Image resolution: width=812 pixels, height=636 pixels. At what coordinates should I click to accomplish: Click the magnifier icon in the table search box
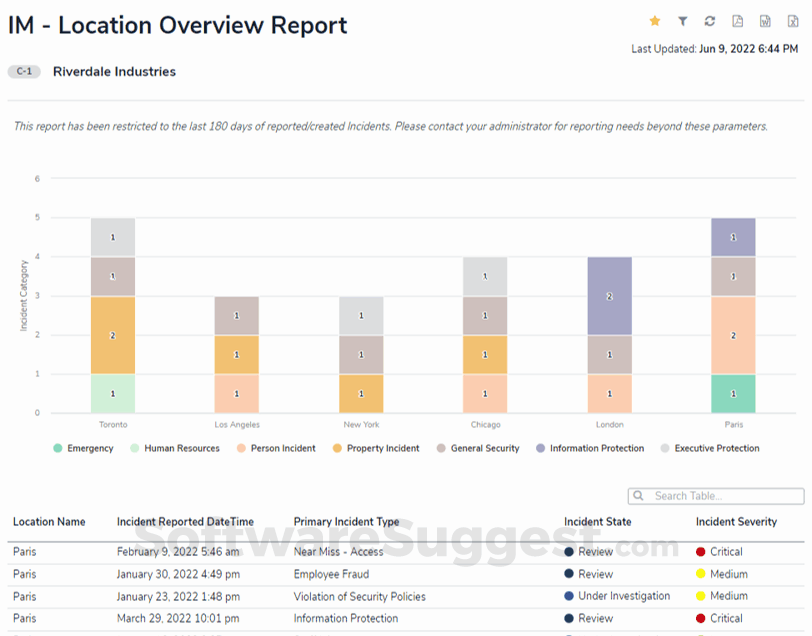[x=638, y=496]
